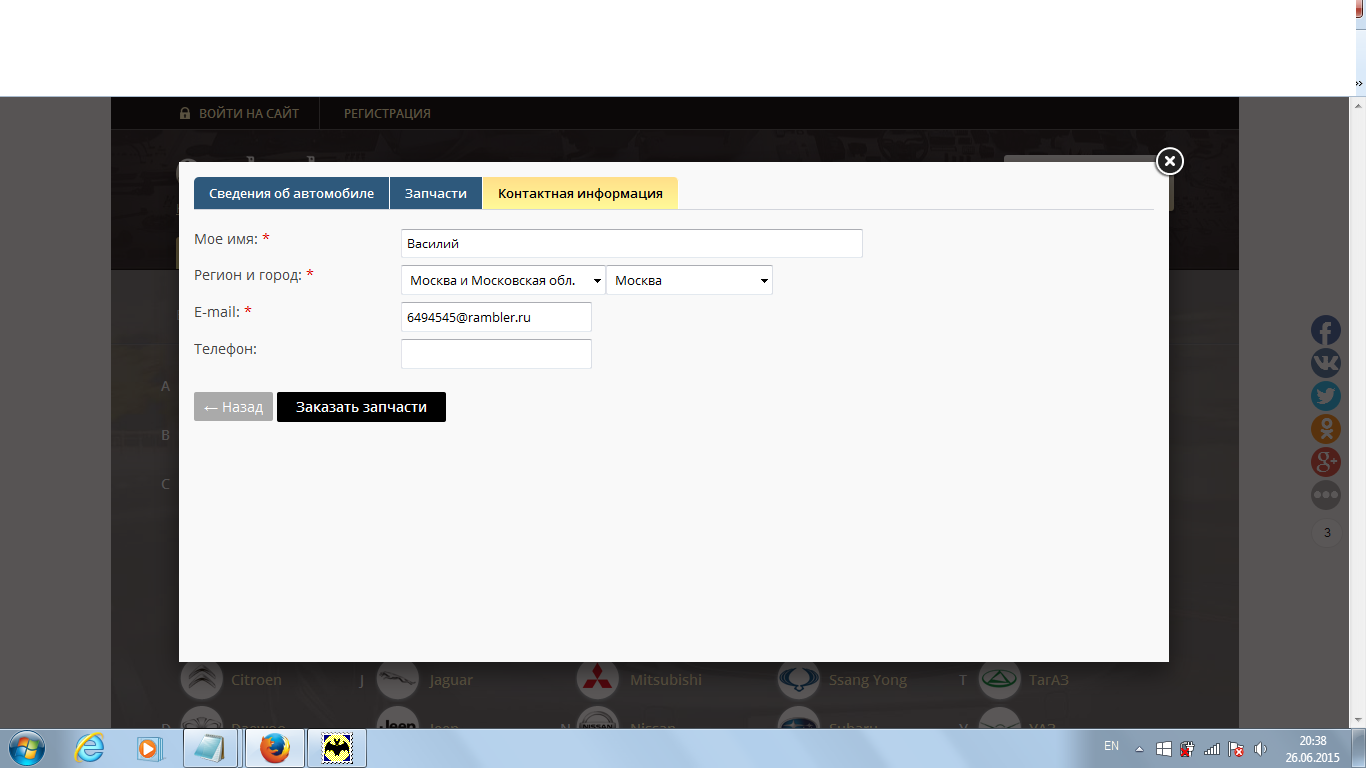1366x768 pixels.
Task: Share page on Twitter
Action: tap(1326, 396)
